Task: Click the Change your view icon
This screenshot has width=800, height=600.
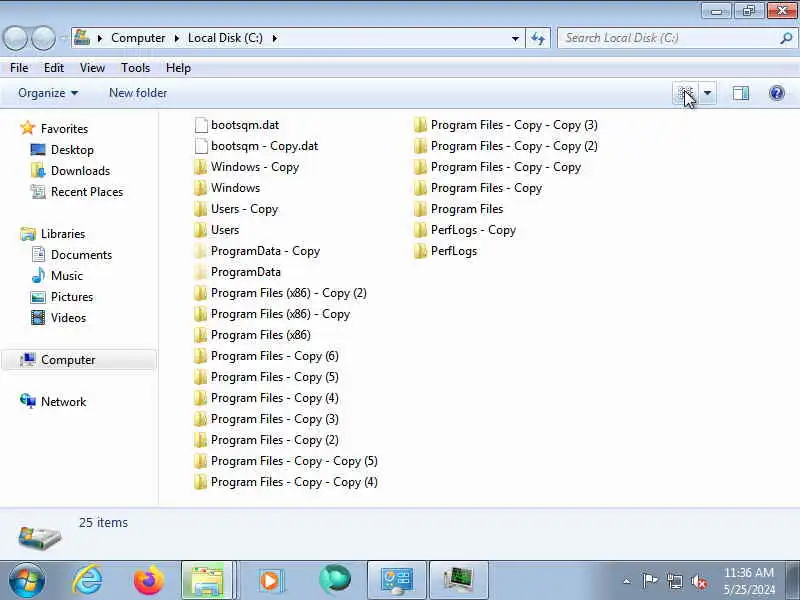Action: [685, 93]
